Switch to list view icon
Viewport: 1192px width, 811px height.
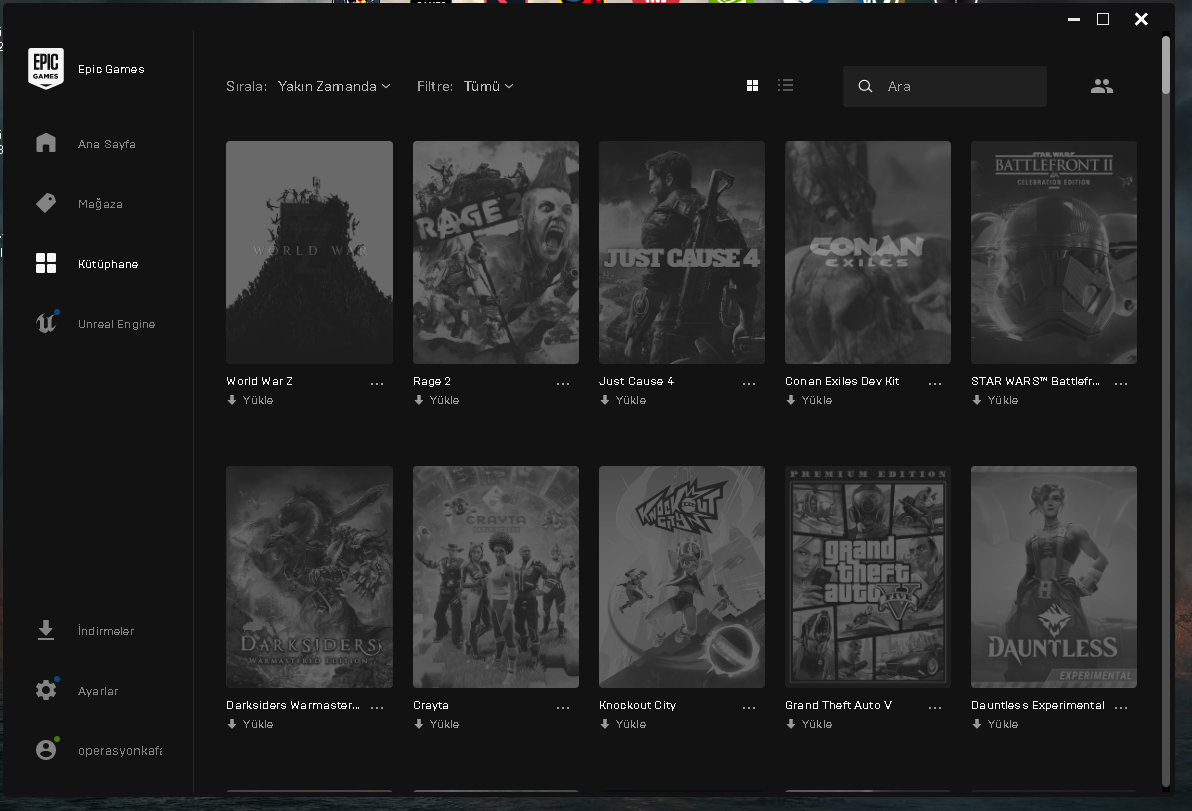pos(786,85)
